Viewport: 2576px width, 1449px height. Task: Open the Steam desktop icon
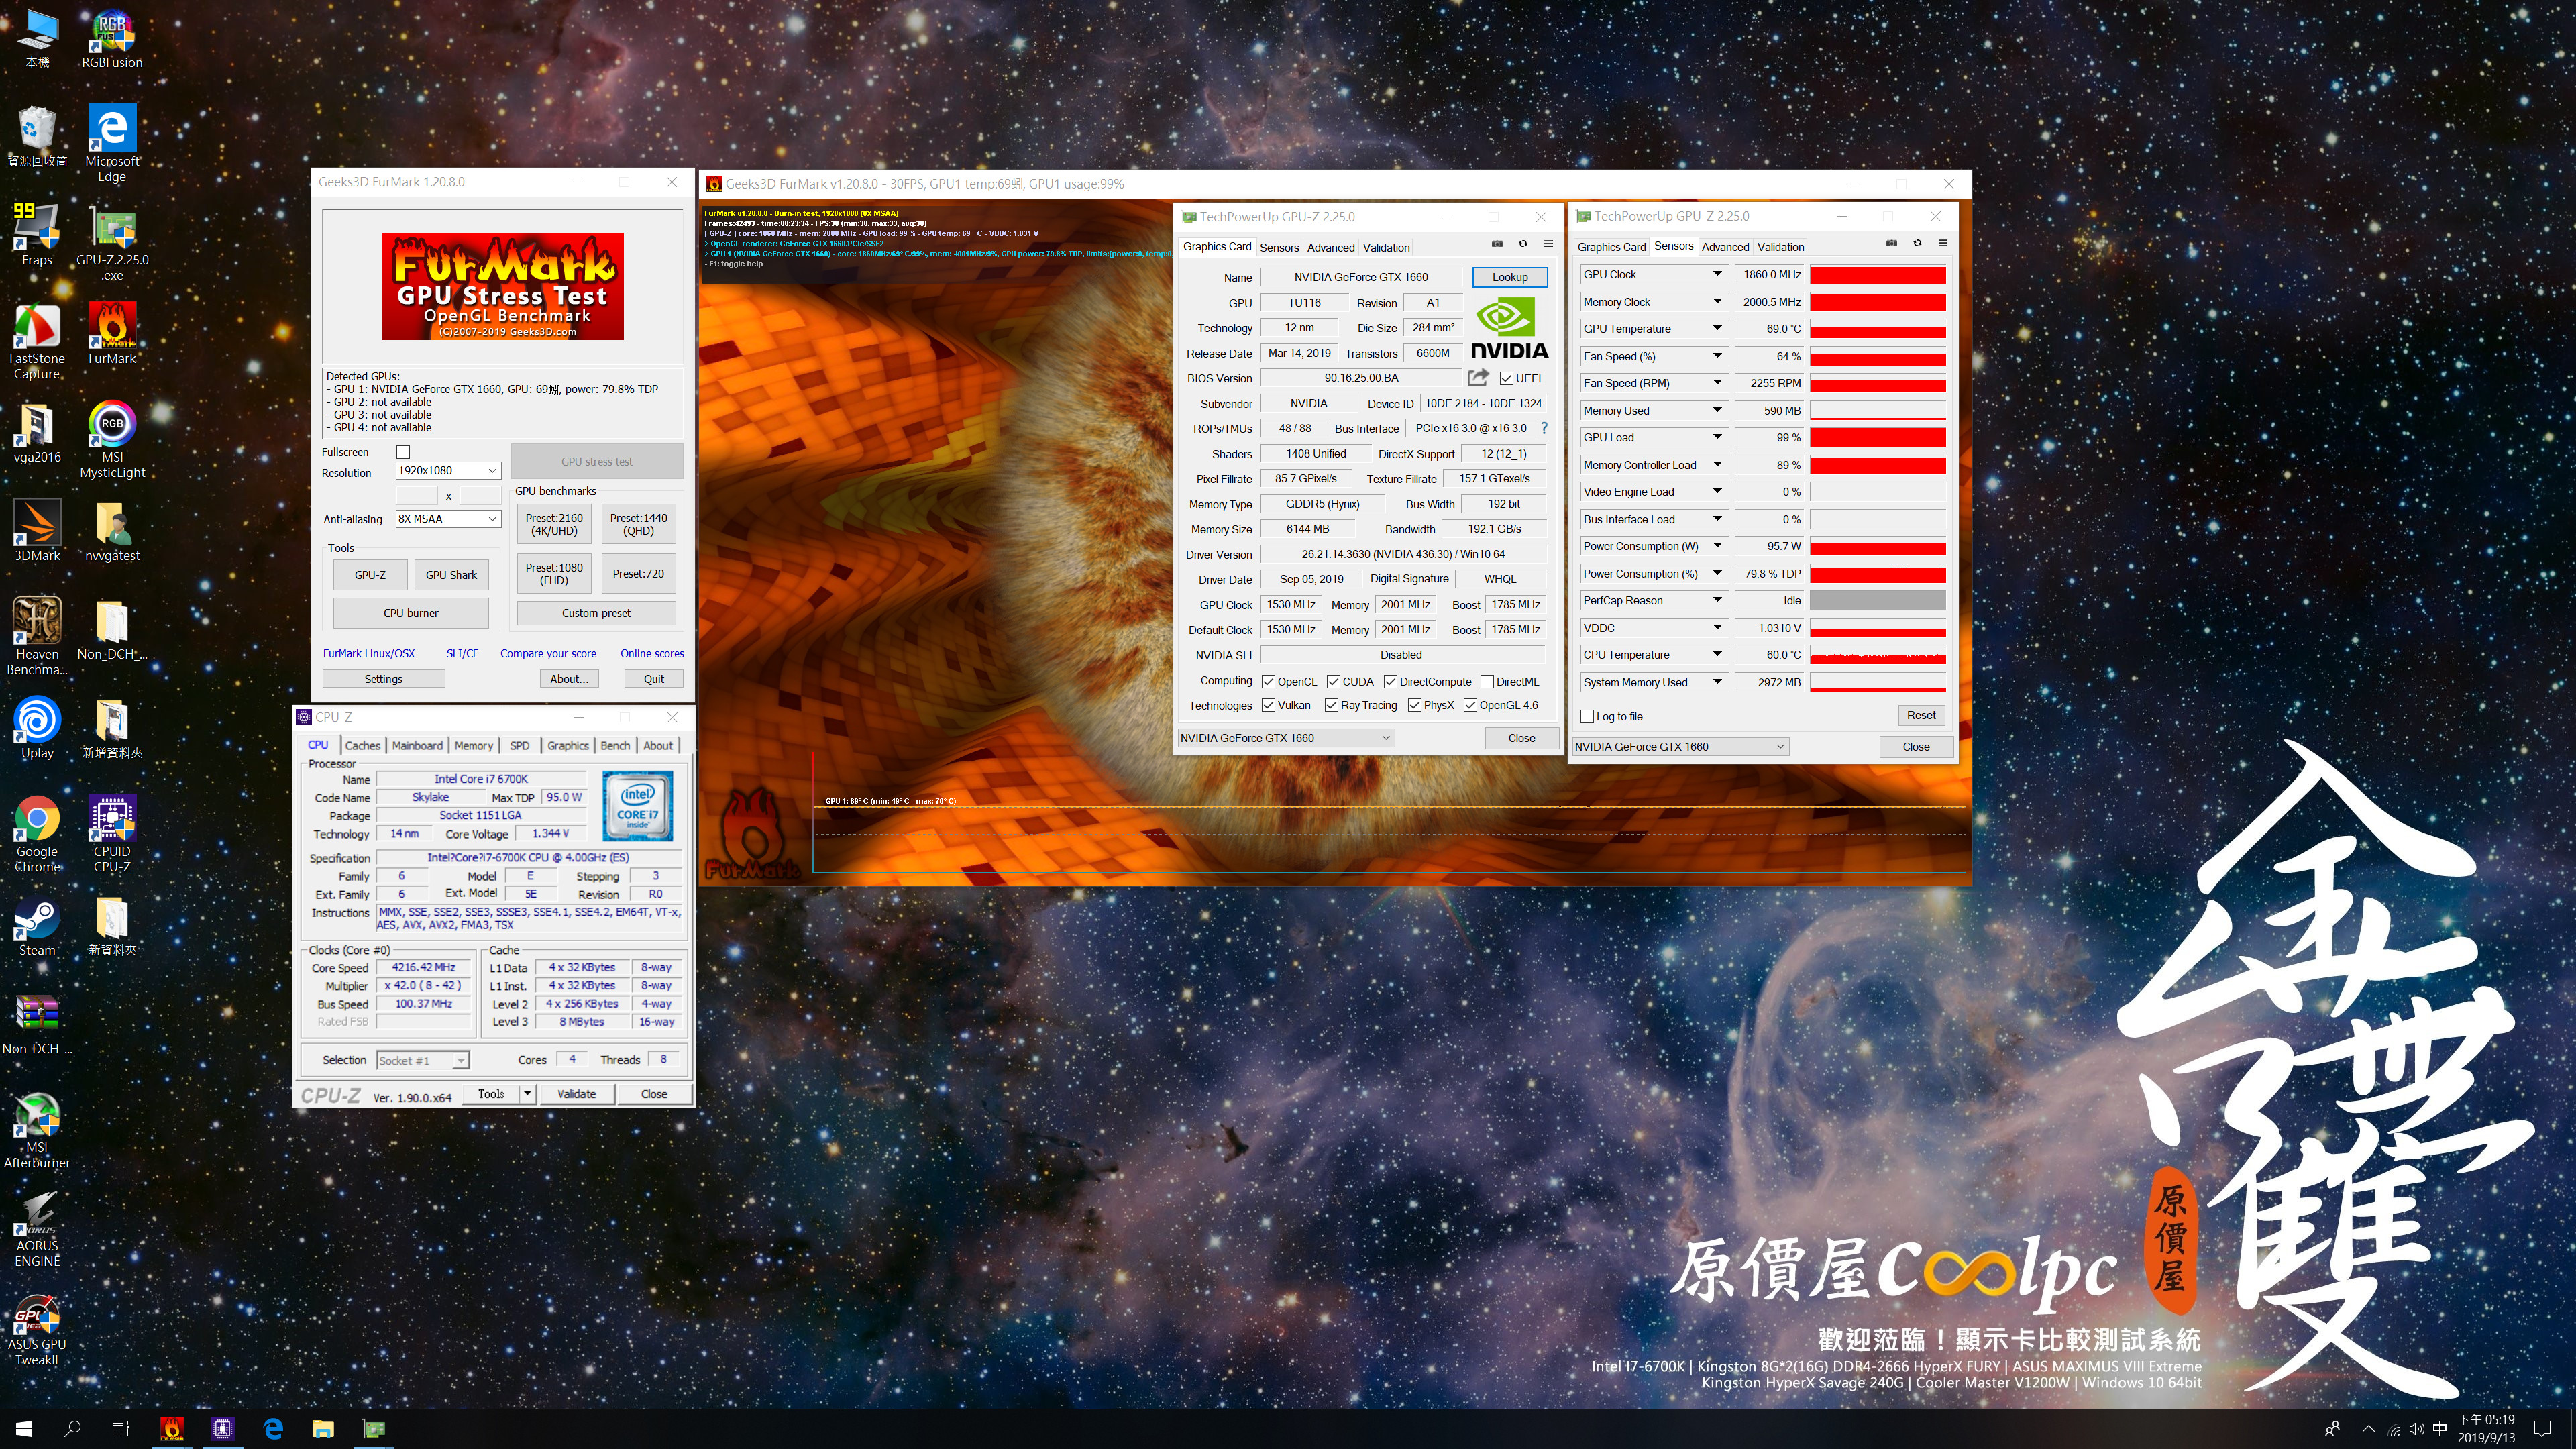pyautogui.click(x=37, y=926)
